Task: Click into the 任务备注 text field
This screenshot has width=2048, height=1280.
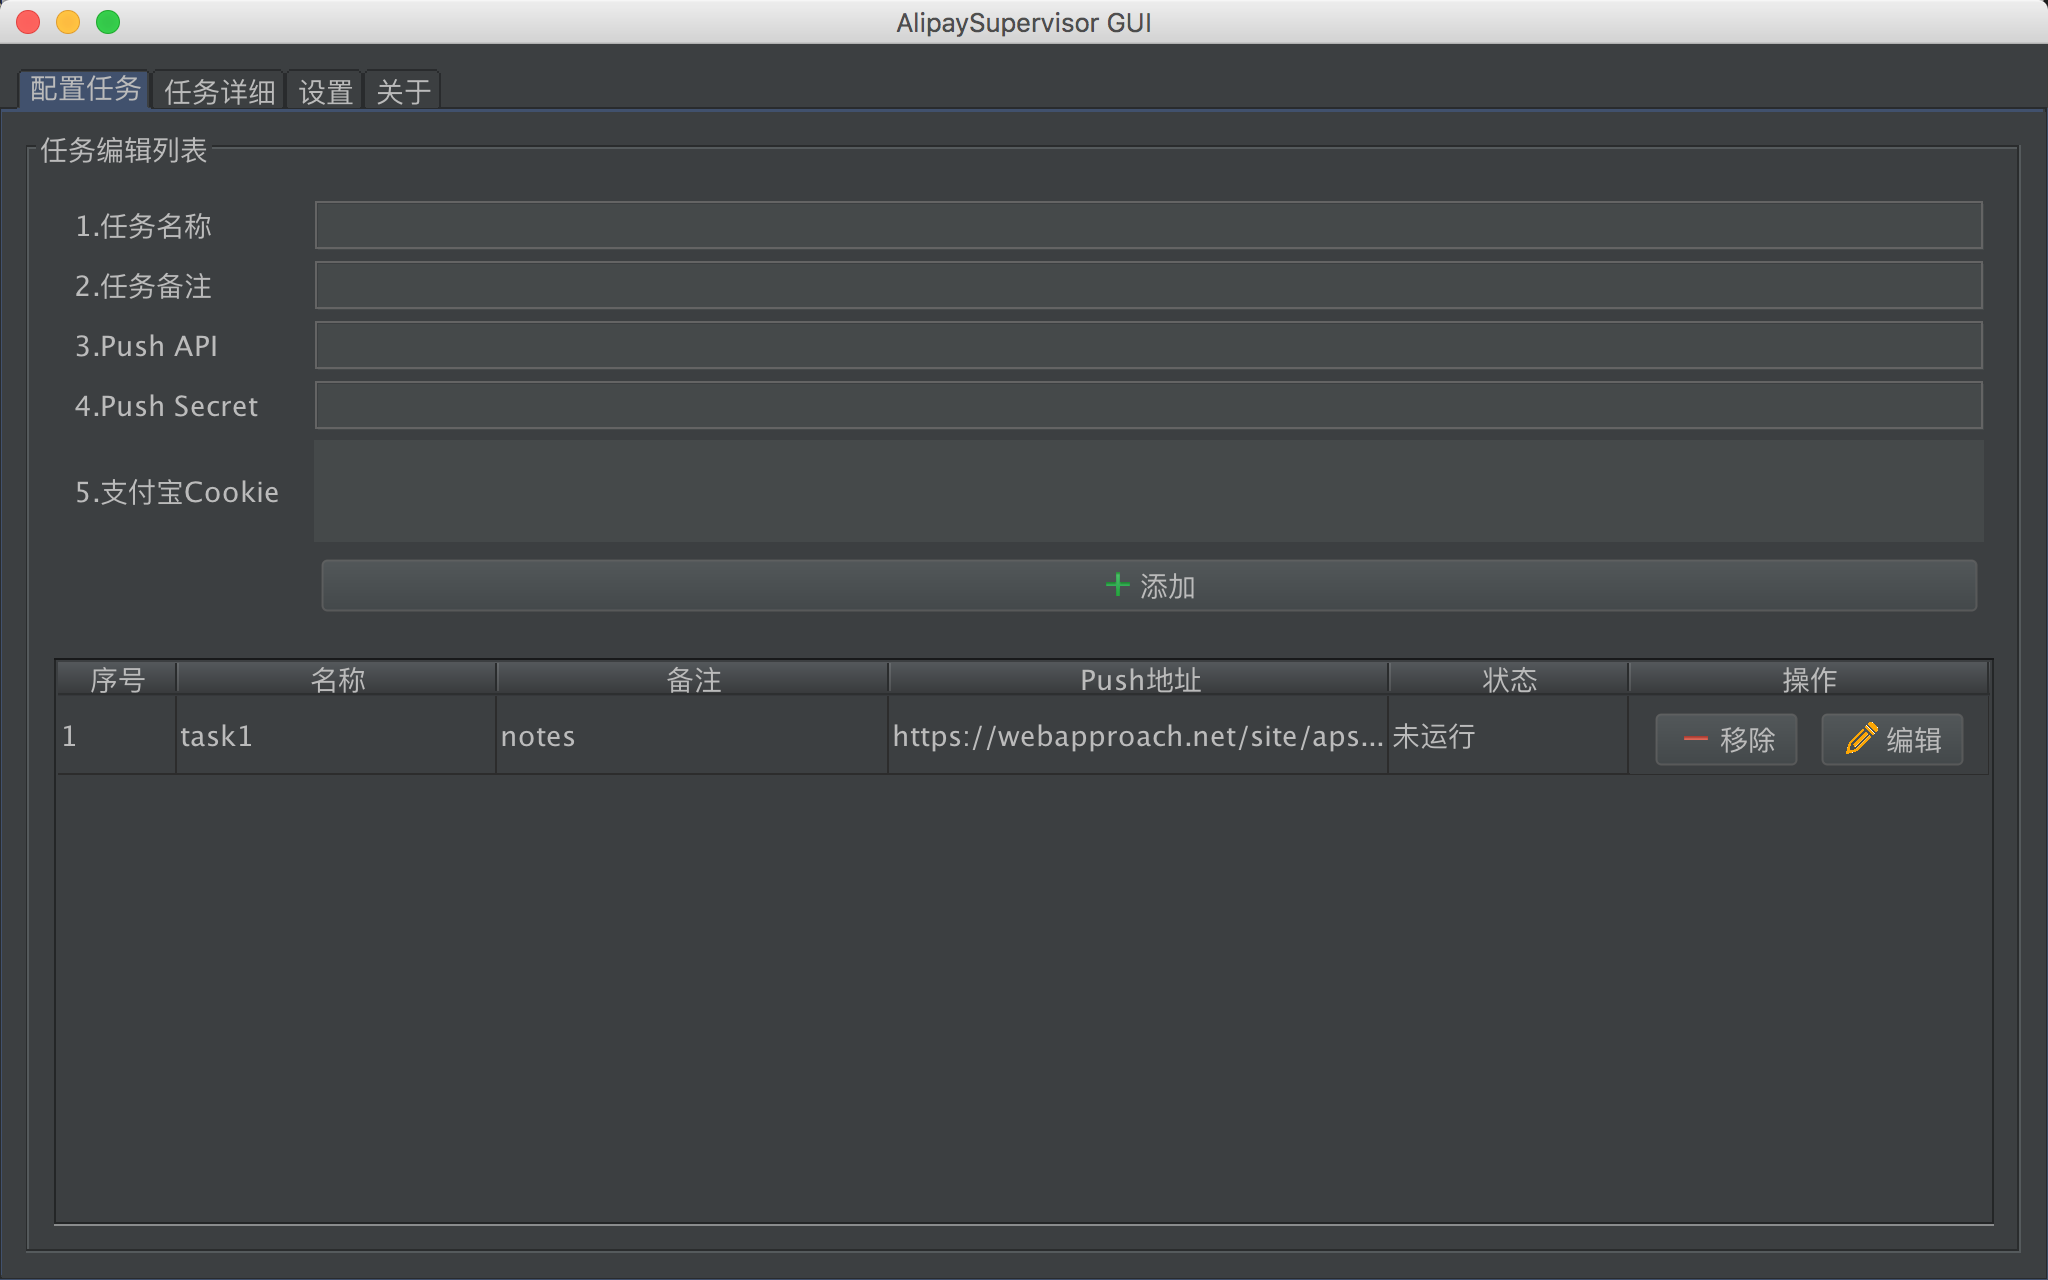Action: 1148,286
